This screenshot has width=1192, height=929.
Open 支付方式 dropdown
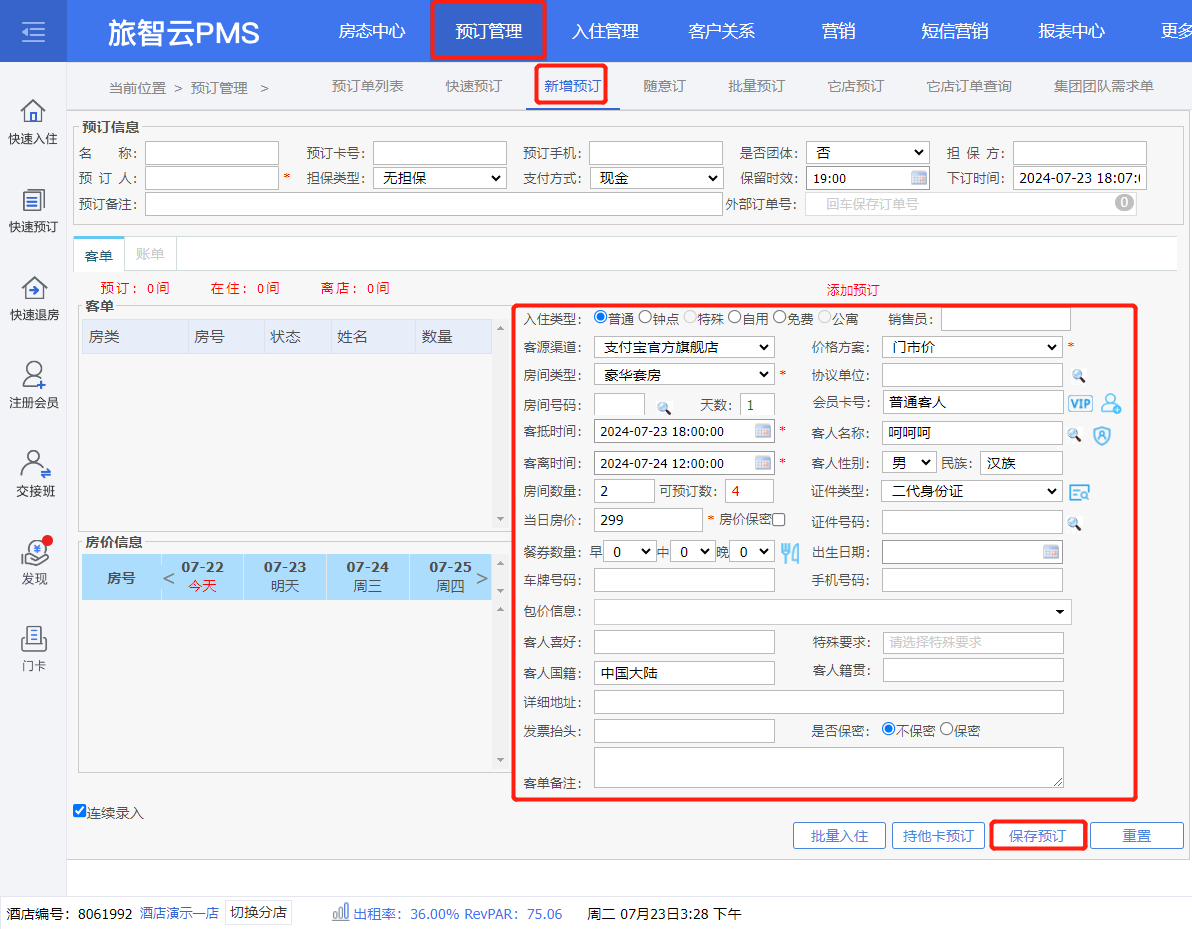pyautogui.click(x=656, y=178)
